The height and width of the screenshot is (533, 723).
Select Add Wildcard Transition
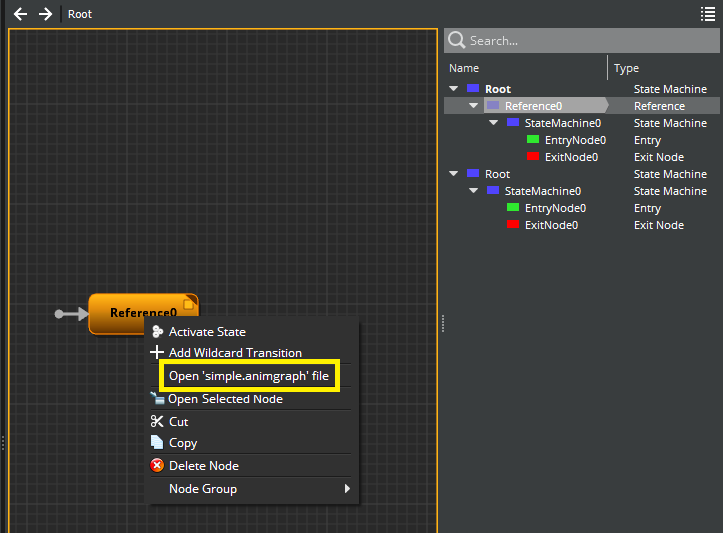(235, 353)
